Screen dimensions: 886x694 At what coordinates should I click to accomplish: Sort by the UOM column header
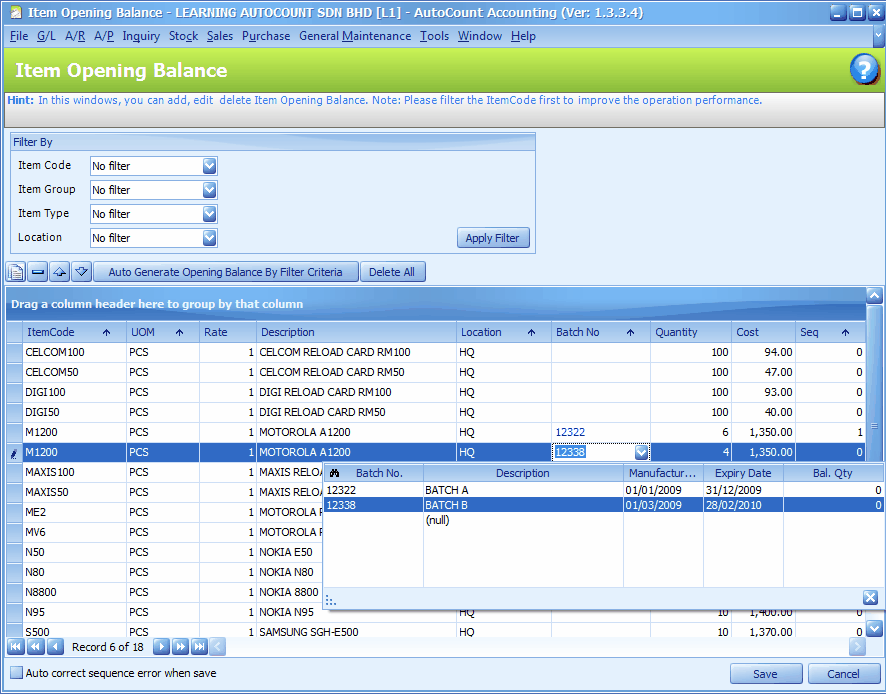click(163, 332)
